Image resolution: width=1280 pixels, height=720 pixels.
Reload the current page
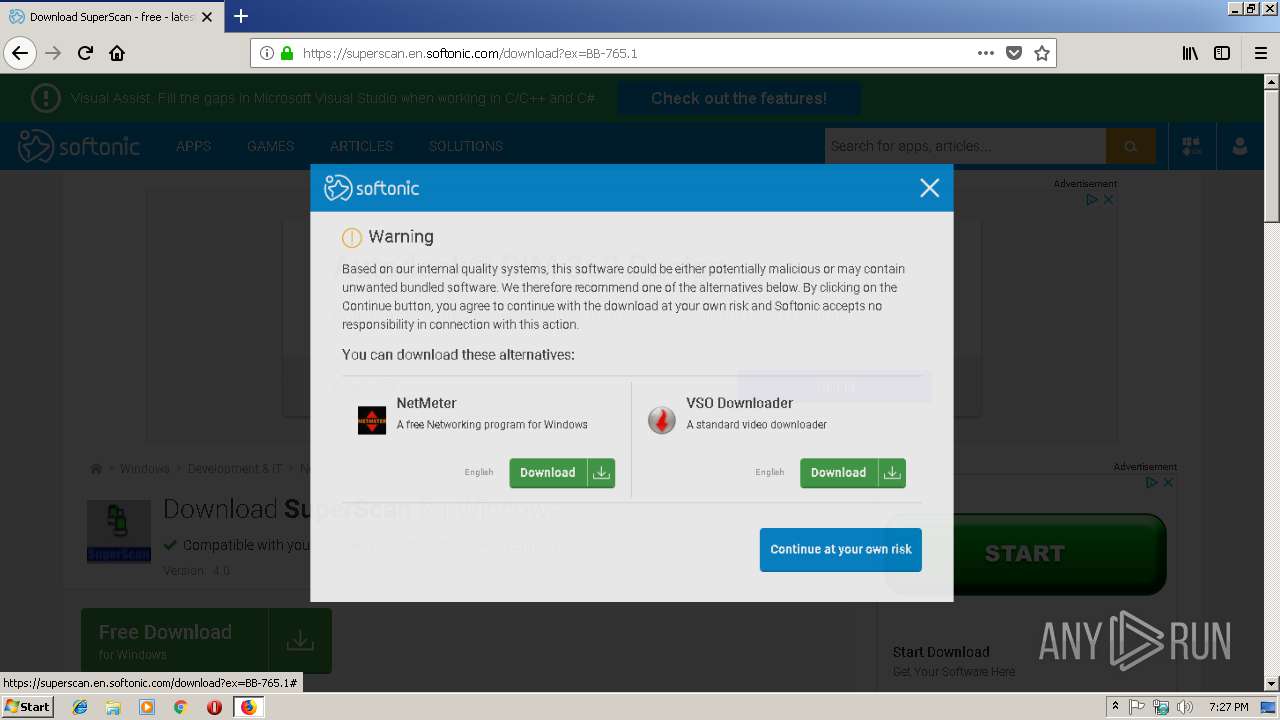pyautogui.click(x=85, y=53)
